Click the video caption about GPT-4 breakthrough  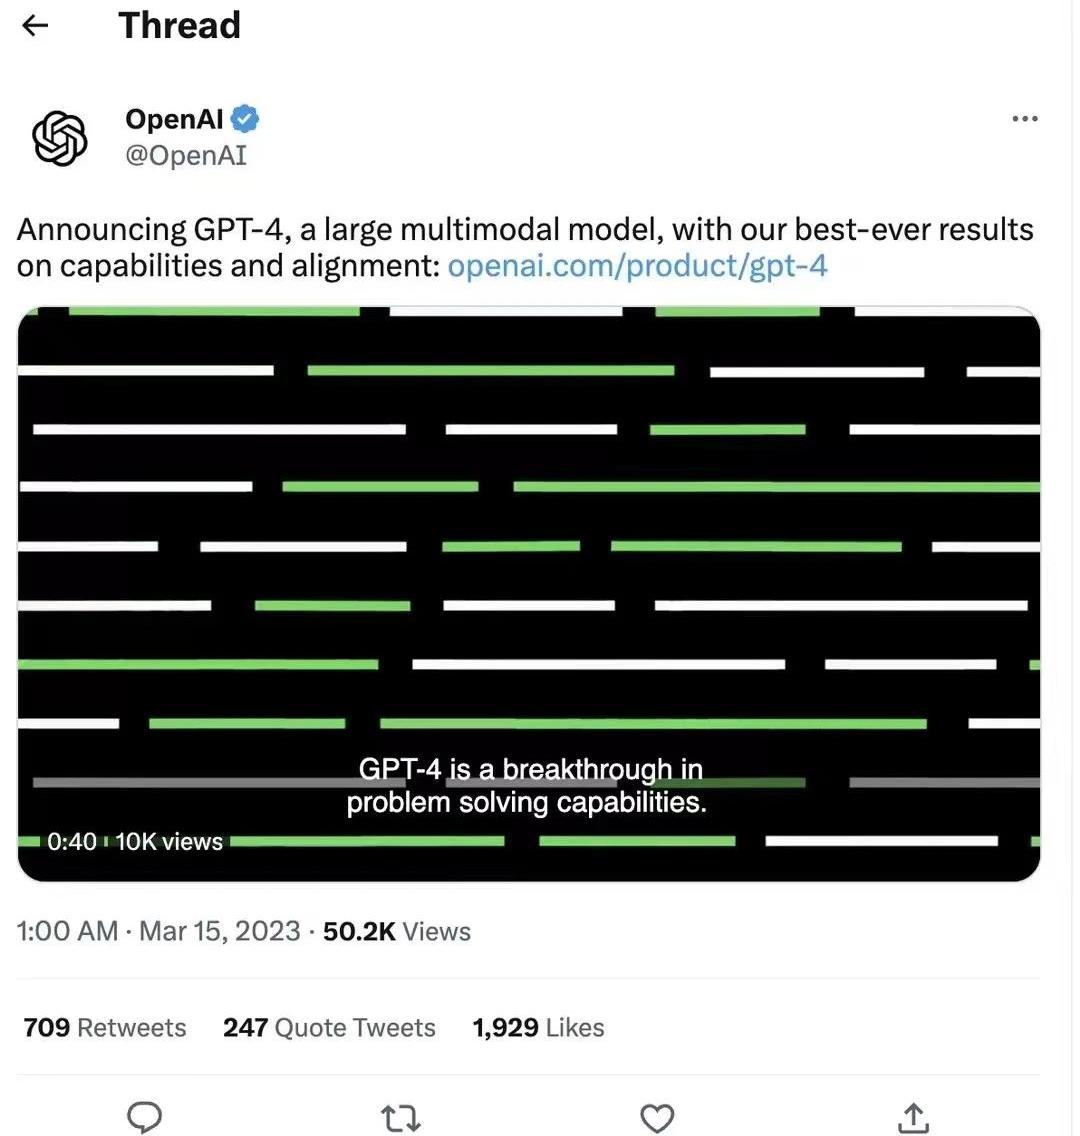coord(527,786)
